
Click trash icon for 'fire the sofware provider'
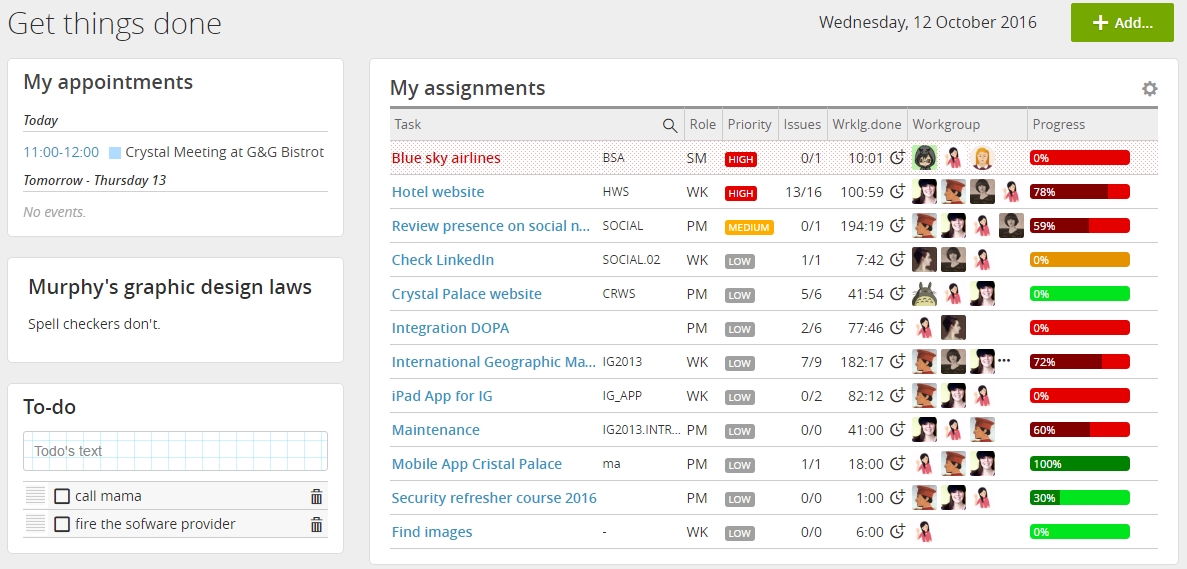tap(316, 525)
